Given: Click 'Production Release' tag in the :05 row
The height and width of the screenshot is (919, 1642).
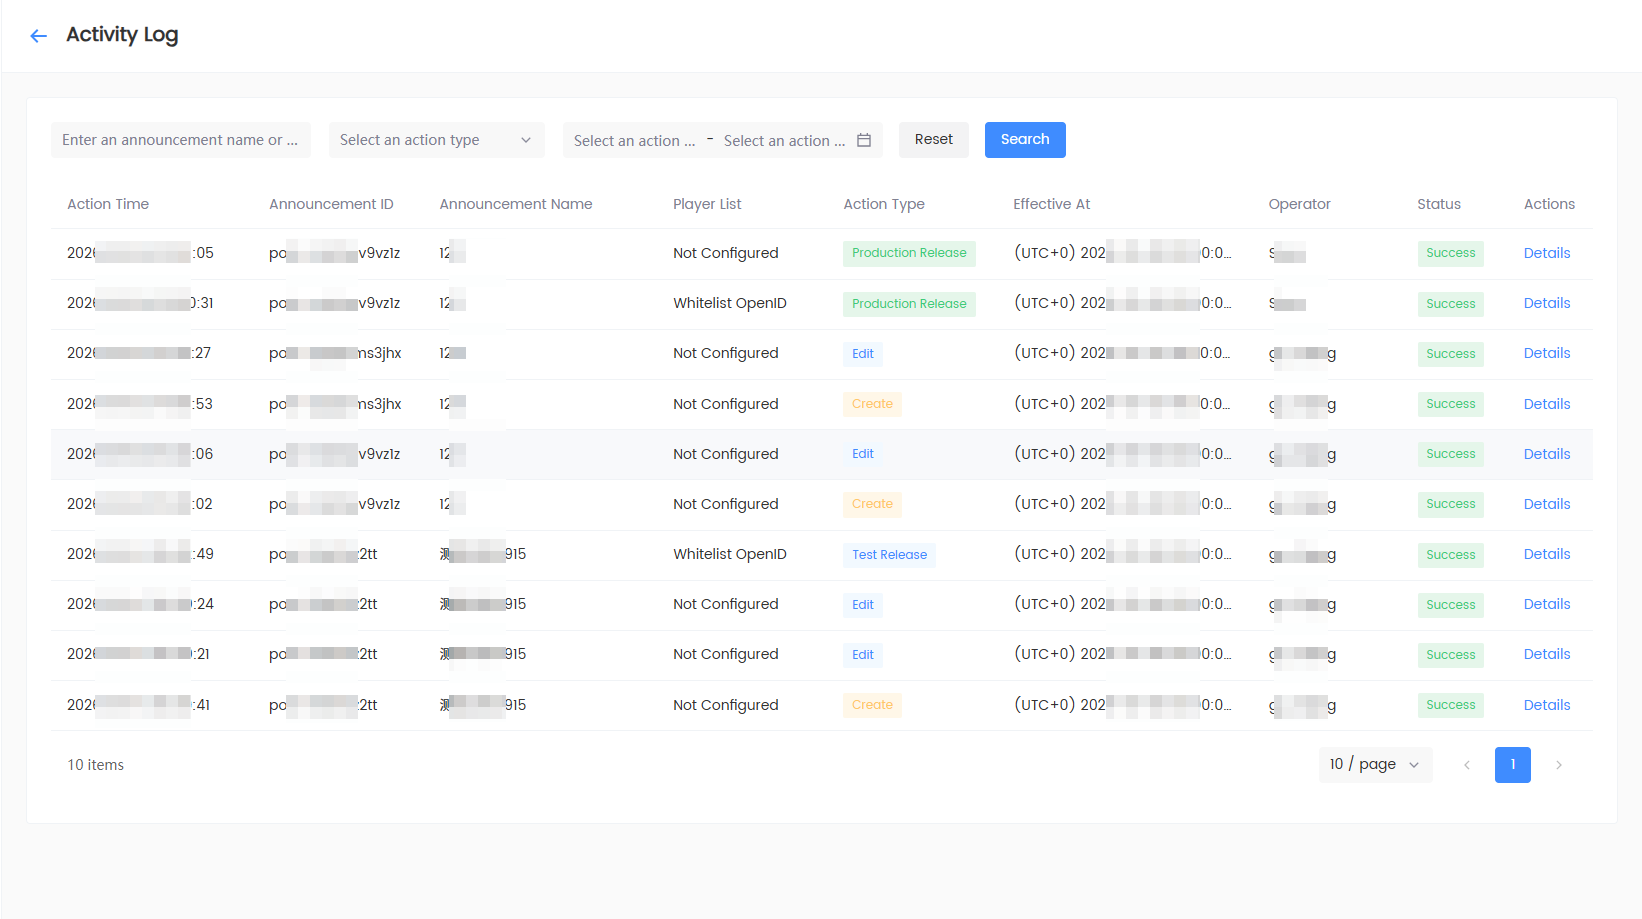Looking at the screenshot, I should click(x=909, y=253).
